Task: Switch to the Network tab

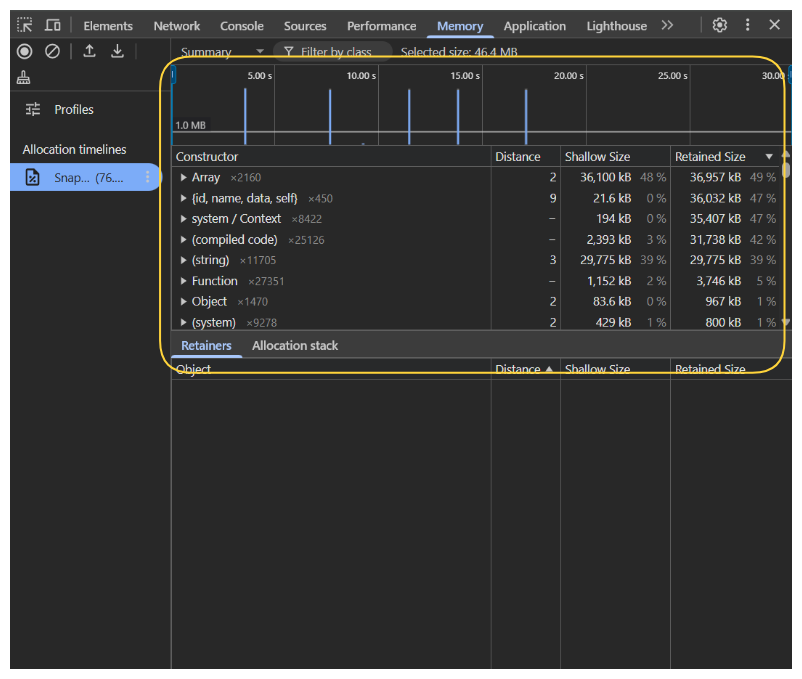Action: coord(176,26)
